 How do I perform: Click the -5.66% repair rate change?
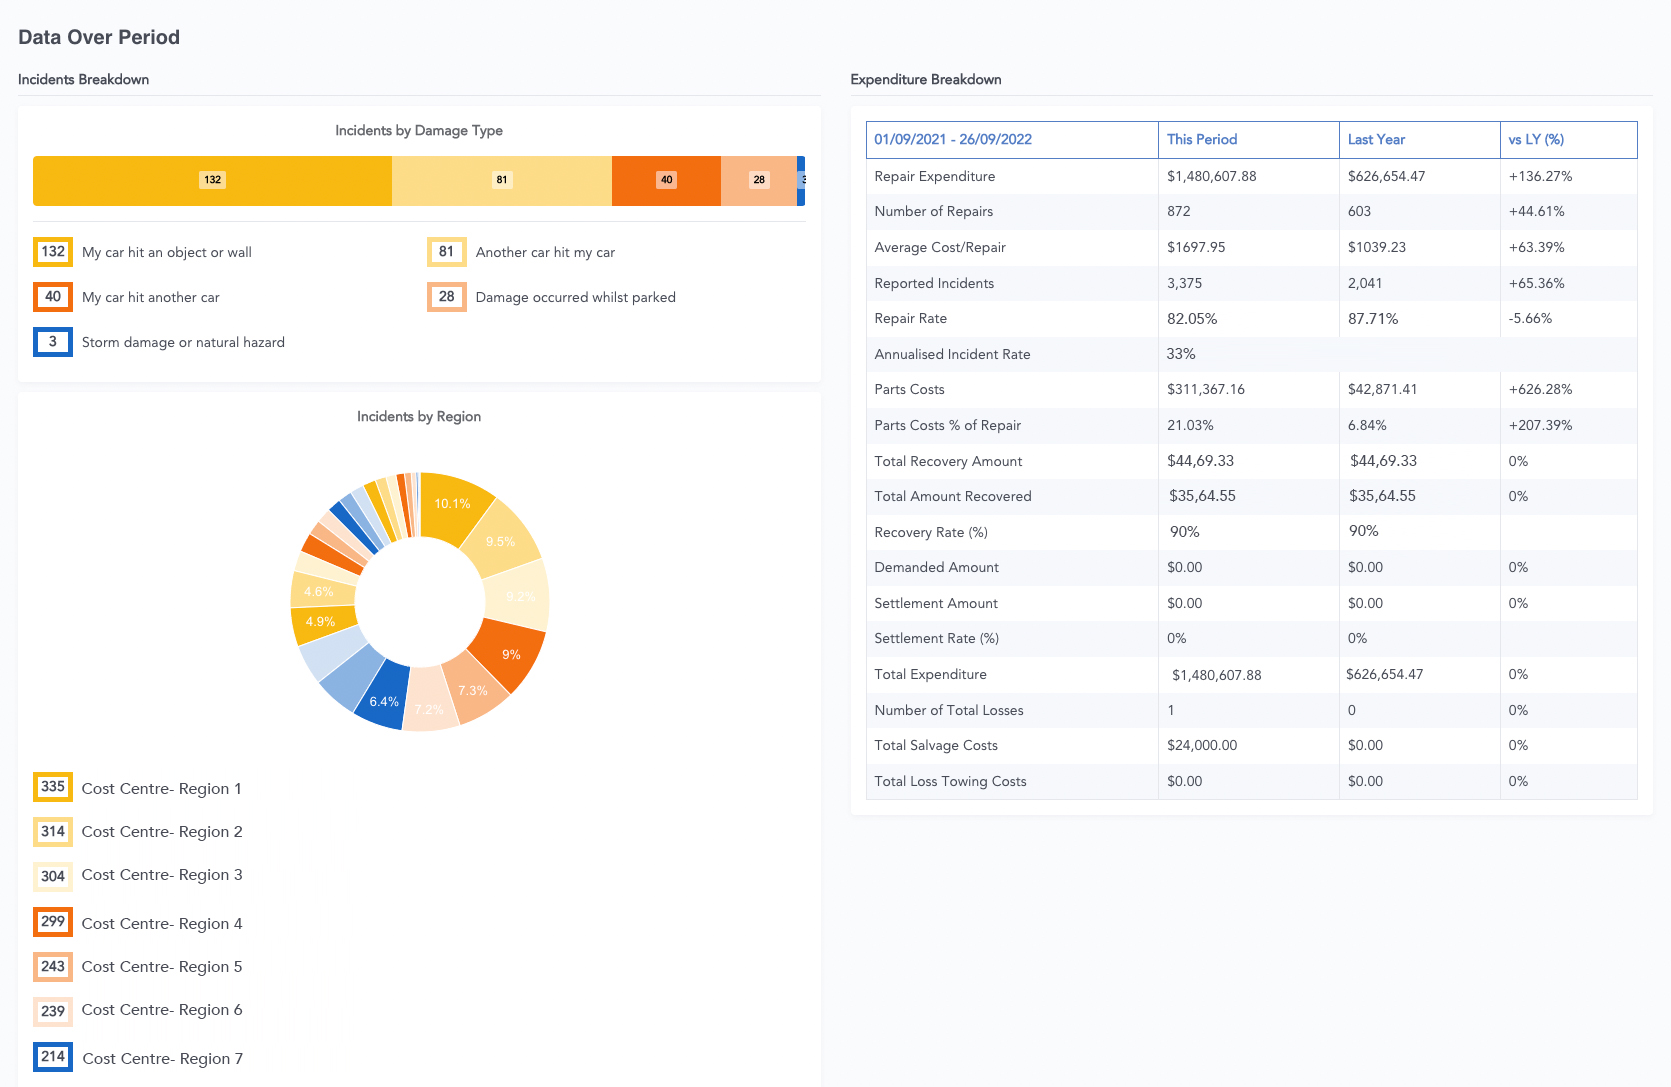tap(1530, 318)
